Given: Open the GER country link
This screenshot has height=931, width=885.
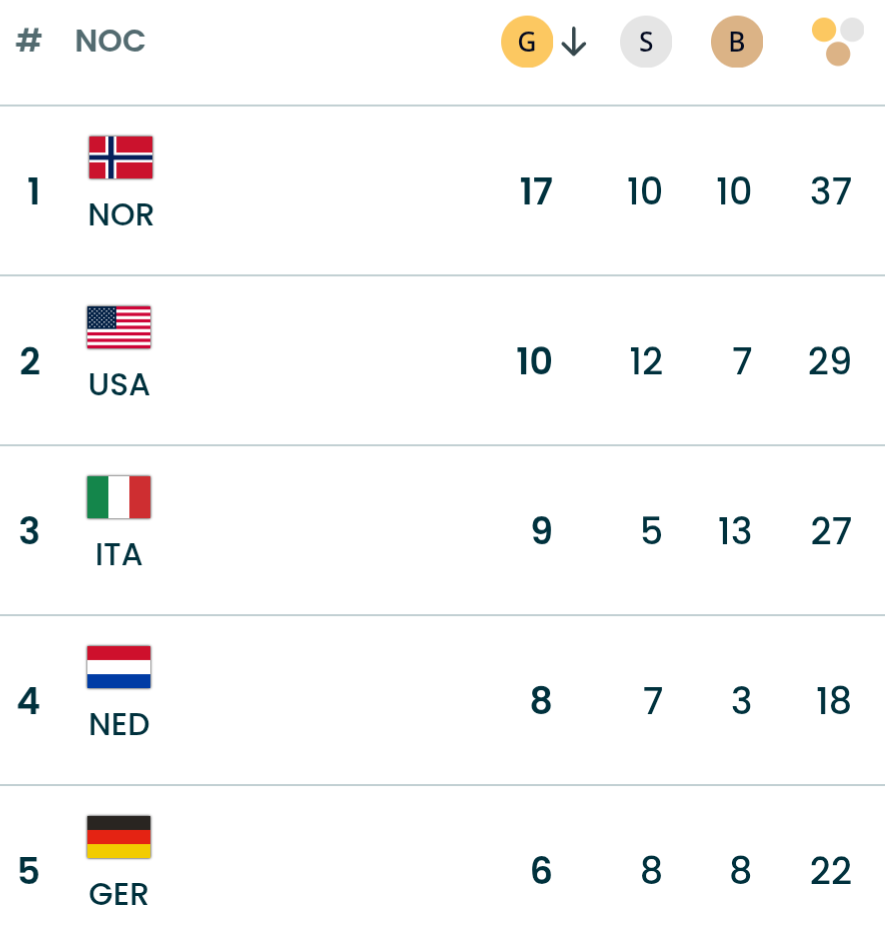Looking at the screenshot, I should 119,894.
